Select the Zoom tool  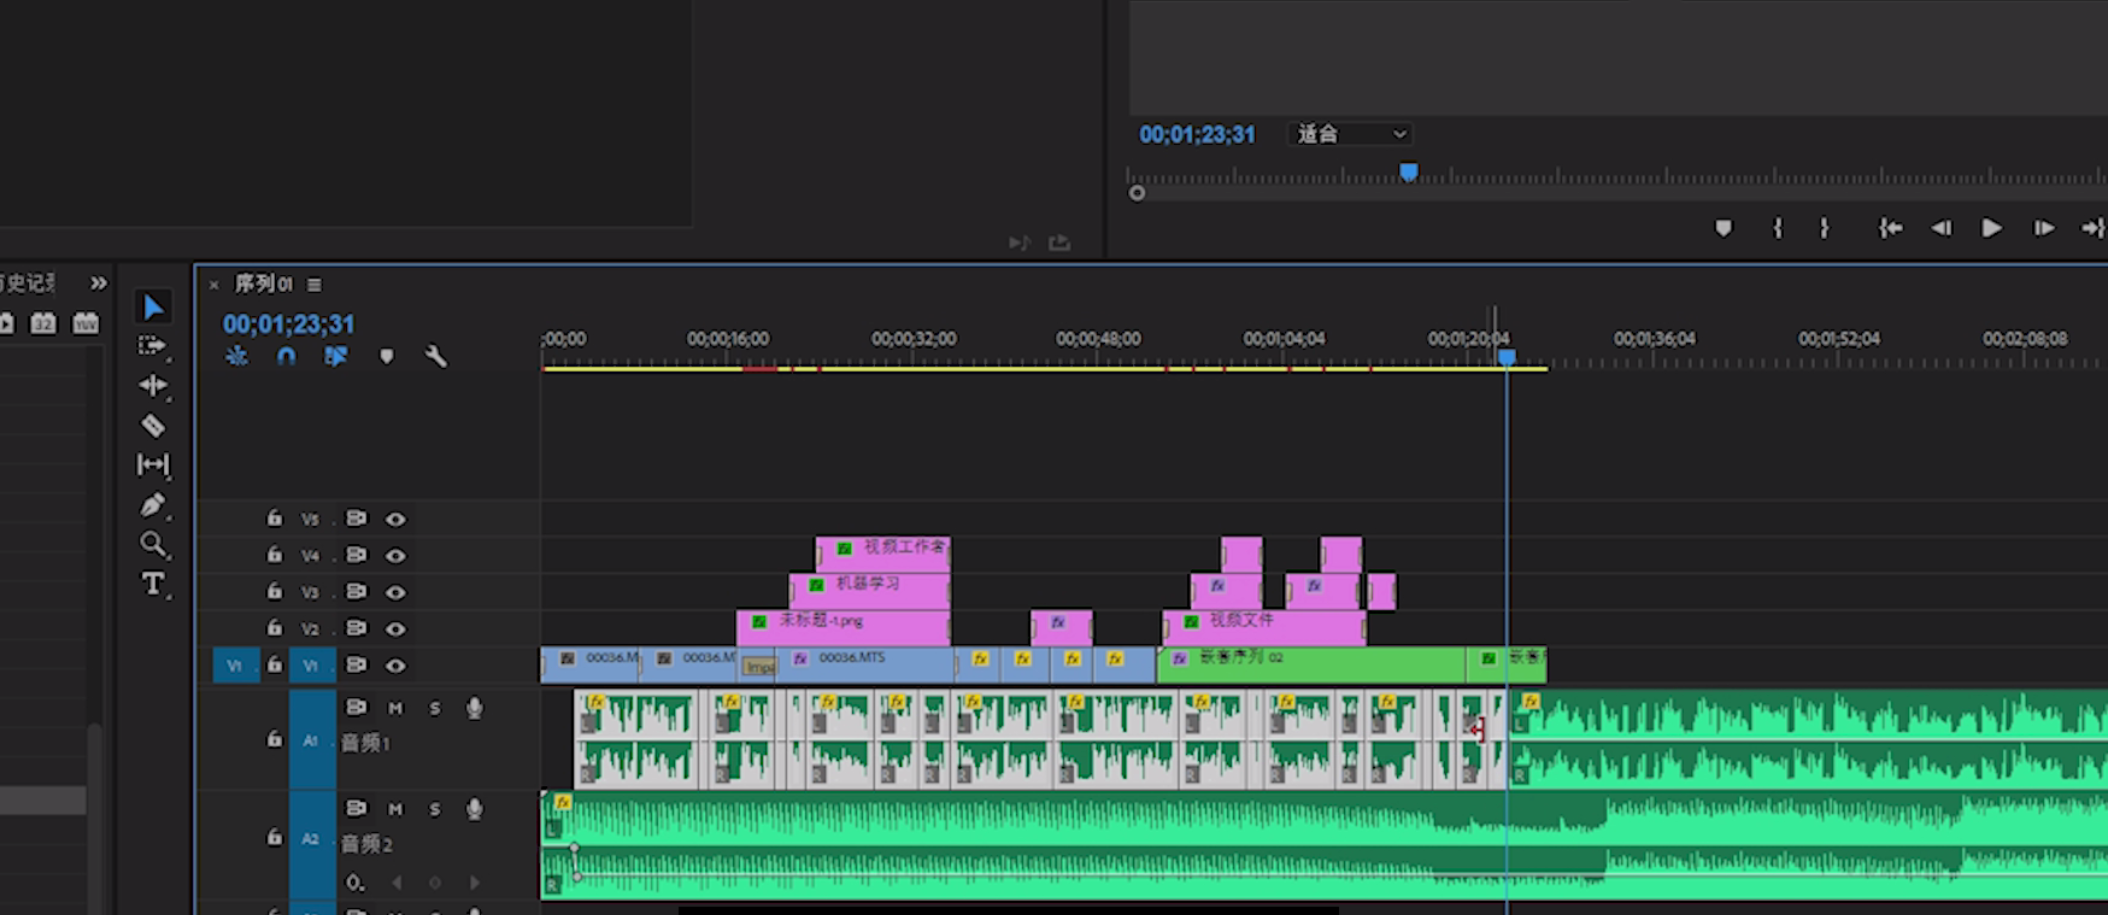(x=153, y=545)
